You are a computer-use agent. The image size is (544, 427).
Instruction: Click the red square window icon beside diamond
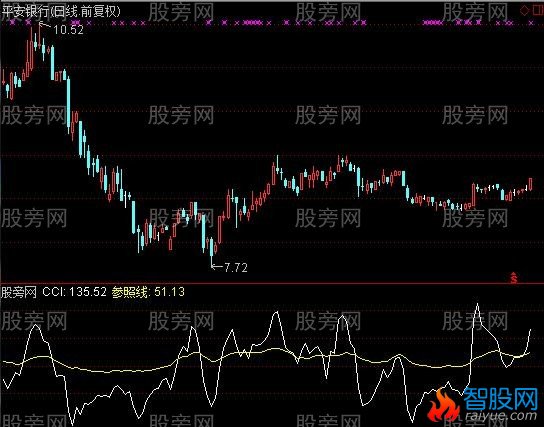pos(538,10)
